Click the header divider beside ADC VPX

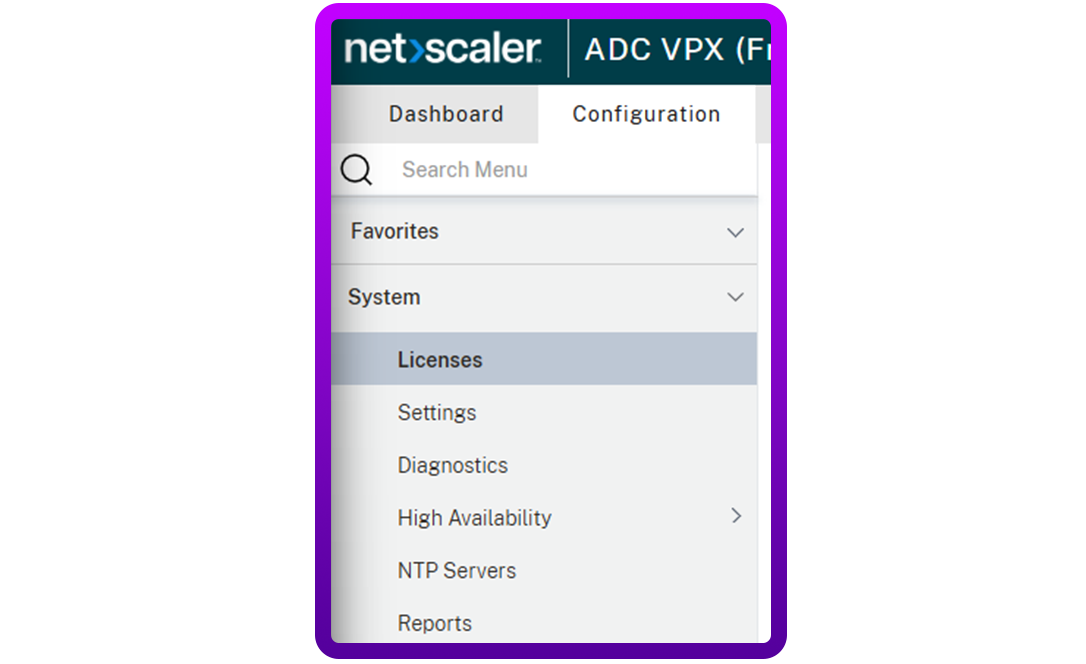coord(568,49)
